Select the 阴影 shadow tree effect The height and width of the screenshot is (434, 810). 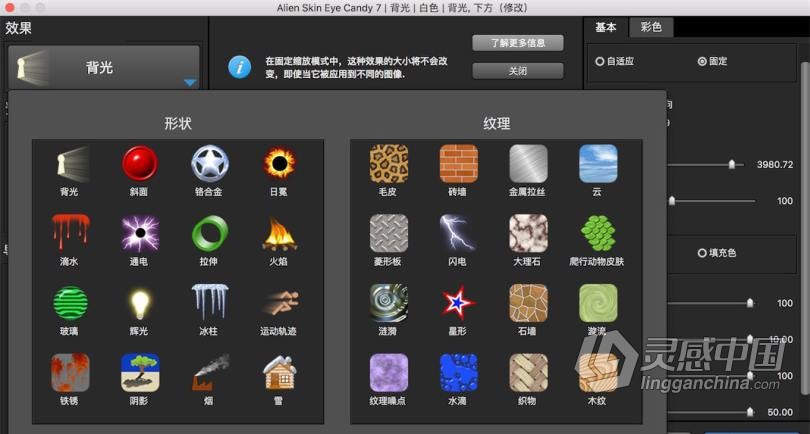[x=139, y=373]
